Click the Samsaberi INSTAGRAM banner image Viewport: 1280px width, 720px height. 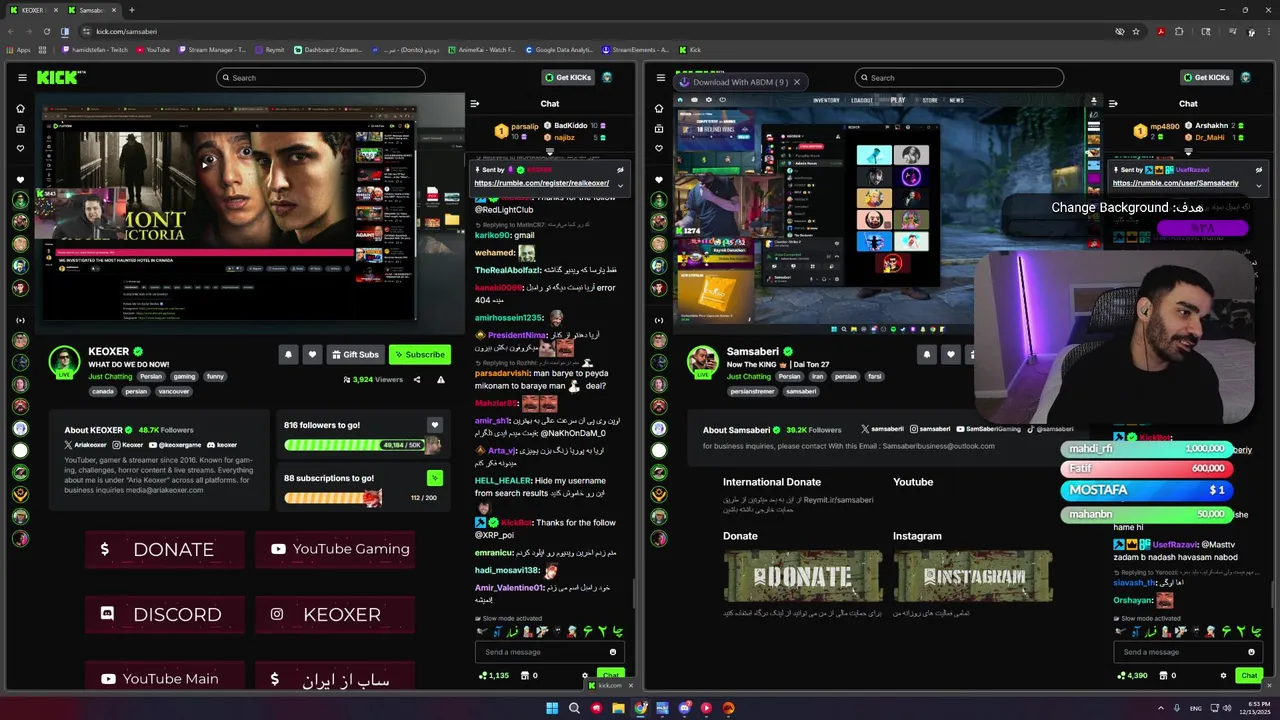pos(972,575)
